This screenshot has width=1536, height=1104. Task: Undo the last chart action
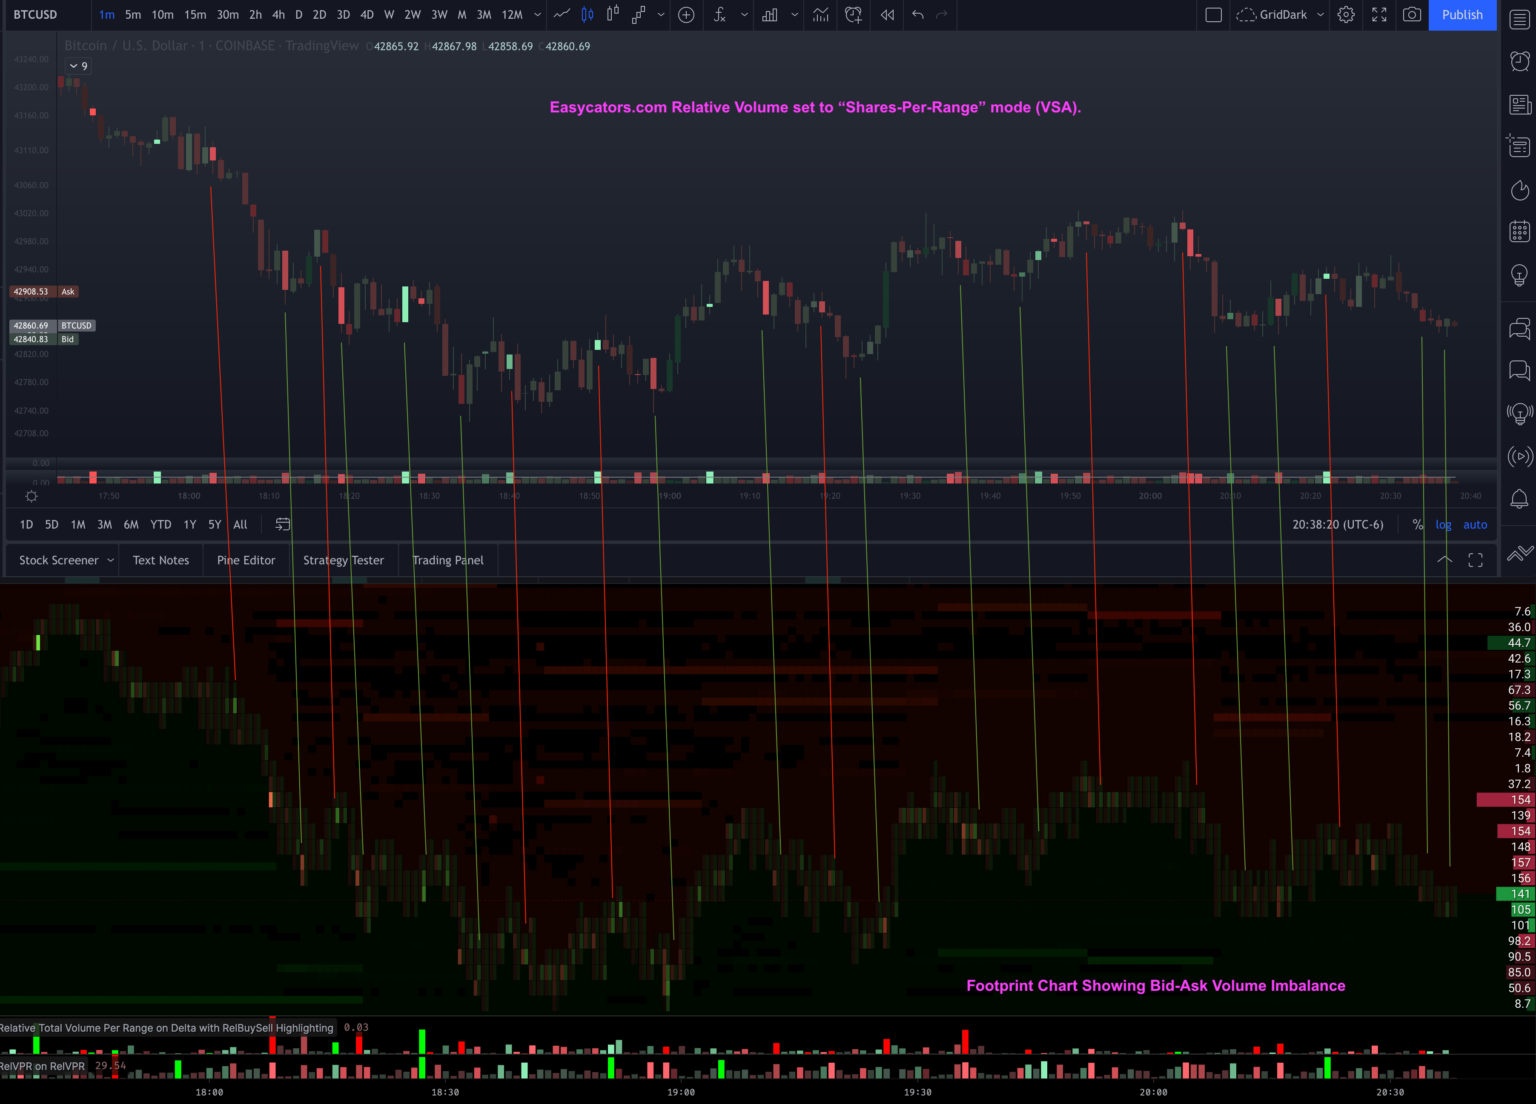click(x=916, y=15)
